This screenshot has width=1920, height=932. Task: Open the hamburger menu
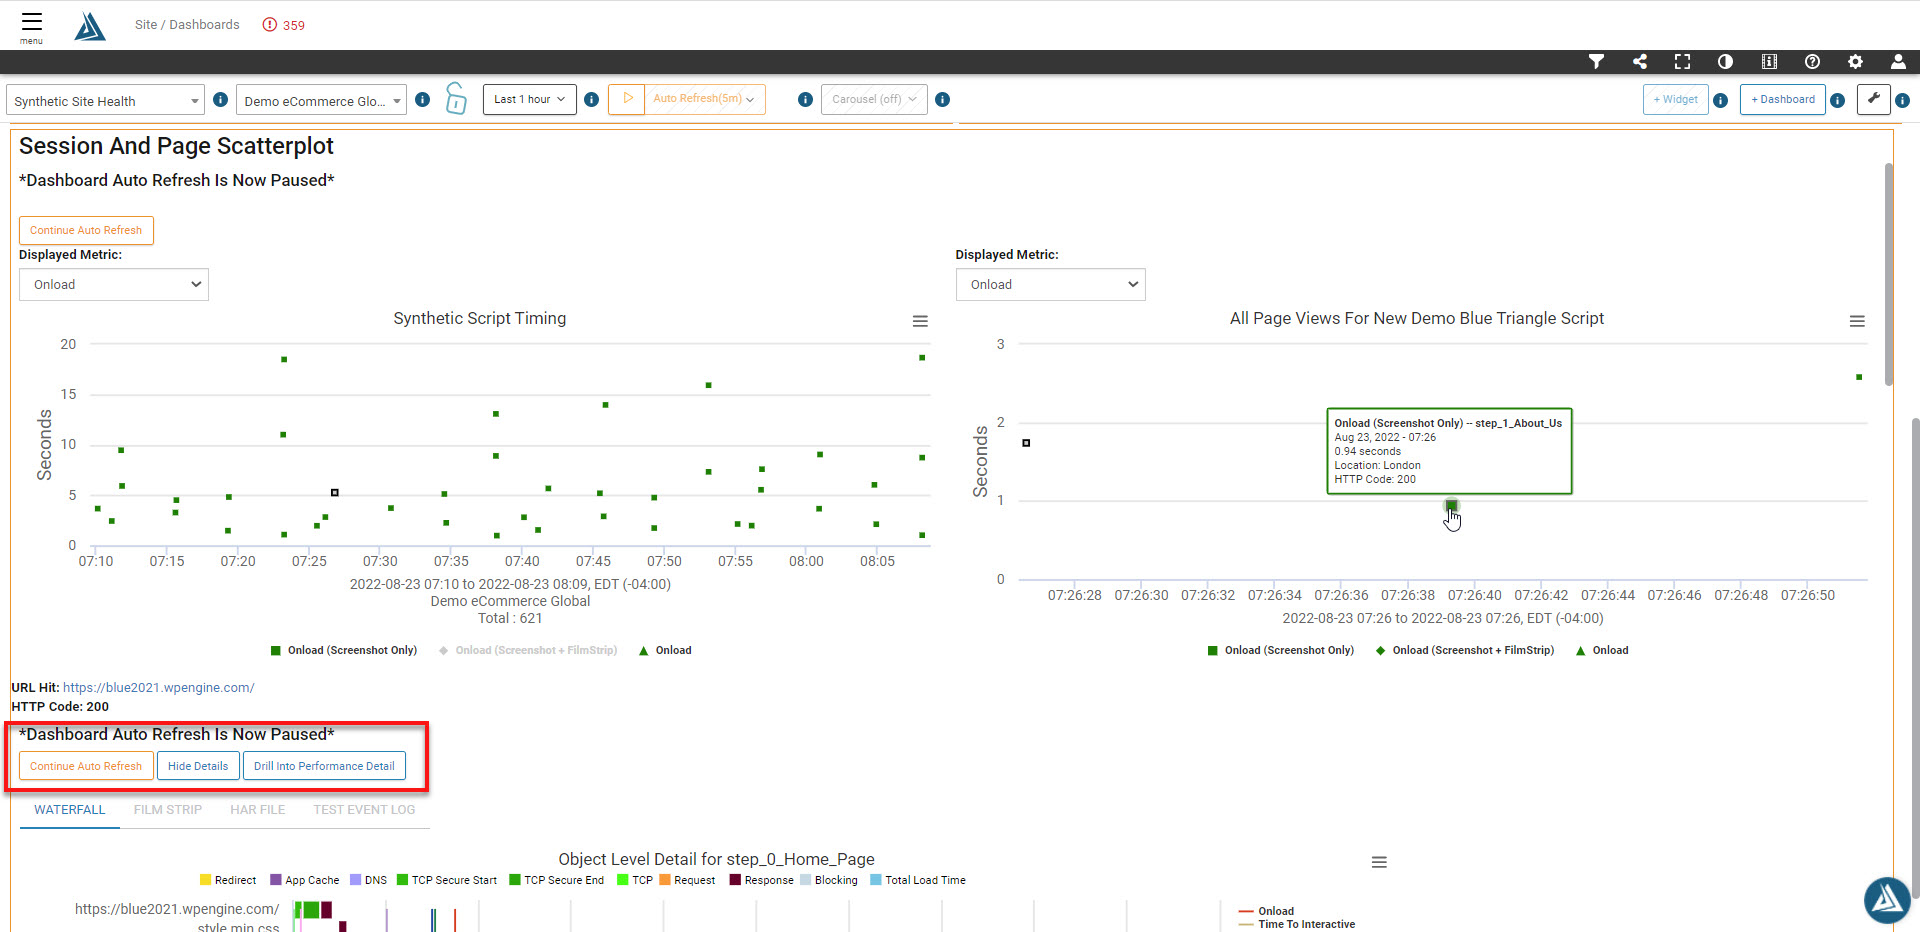[31, 26]
